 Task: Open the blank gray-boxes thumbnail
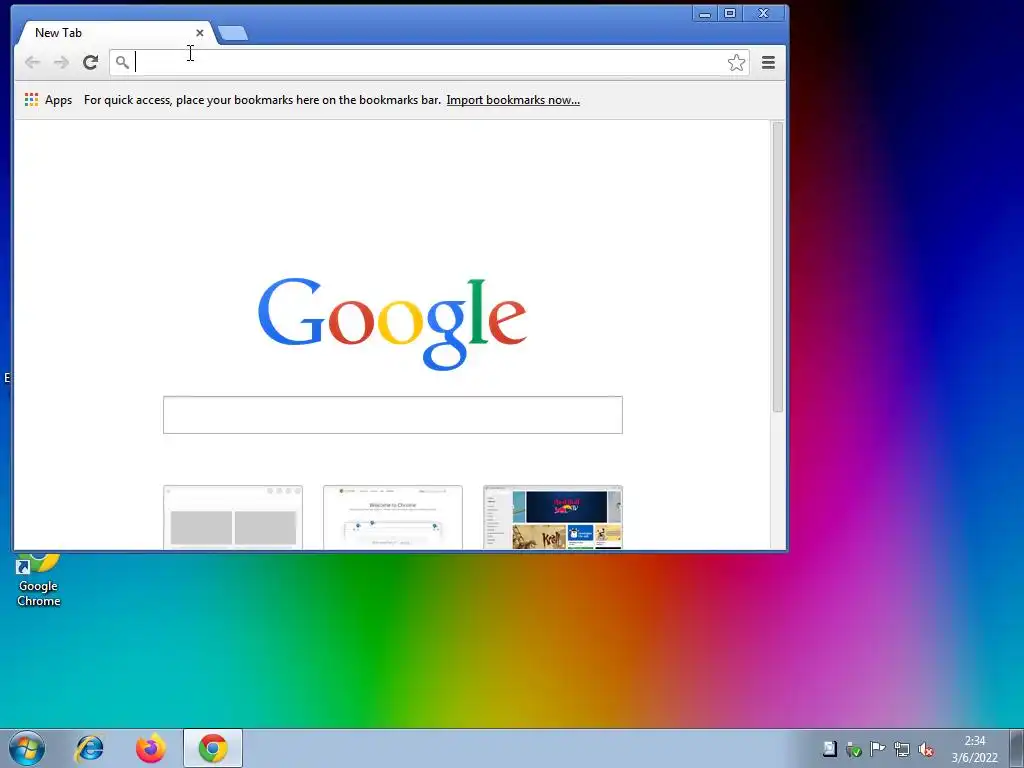233,517
